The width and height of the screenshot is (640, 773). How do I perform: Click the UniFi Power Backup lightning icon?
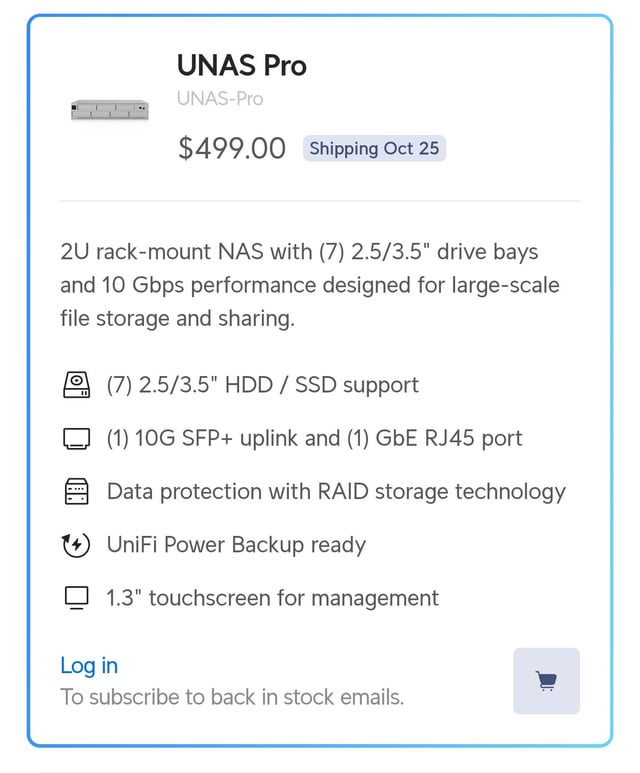pyautogui.click(x=77, y=545)
